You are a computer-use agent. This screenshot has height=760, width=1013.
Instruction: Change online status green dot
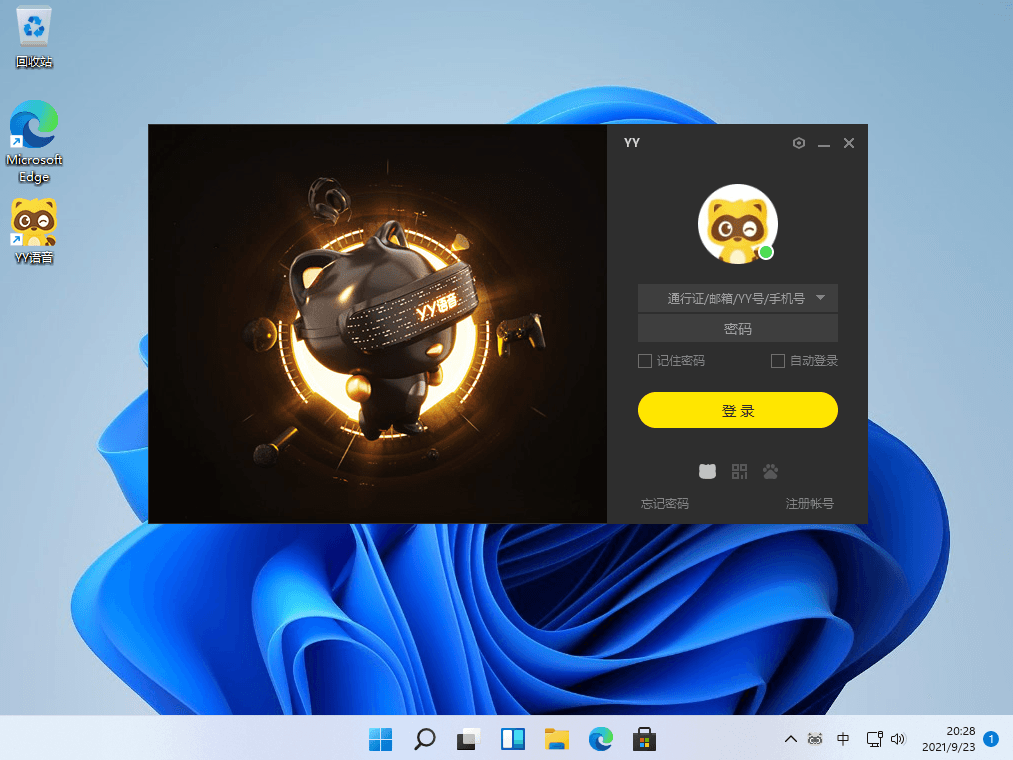[766, 253]
